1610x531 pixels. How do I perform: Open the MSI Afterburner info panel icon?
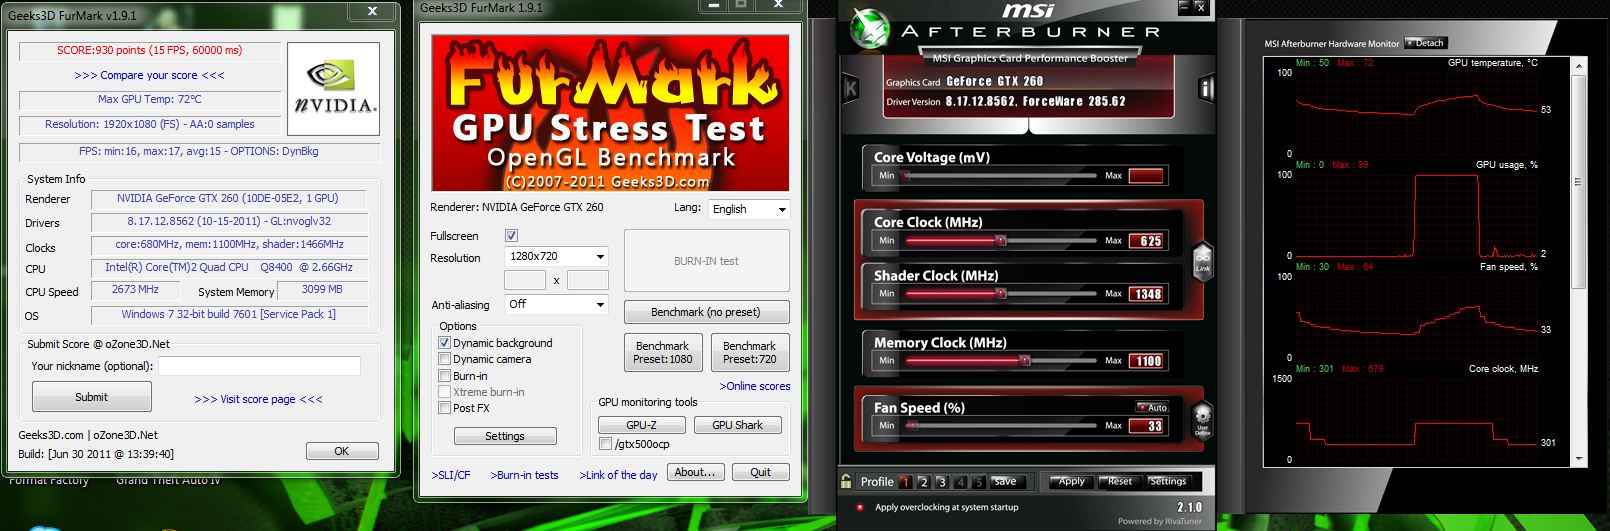pyautogui.click(x=1206, y=88)
